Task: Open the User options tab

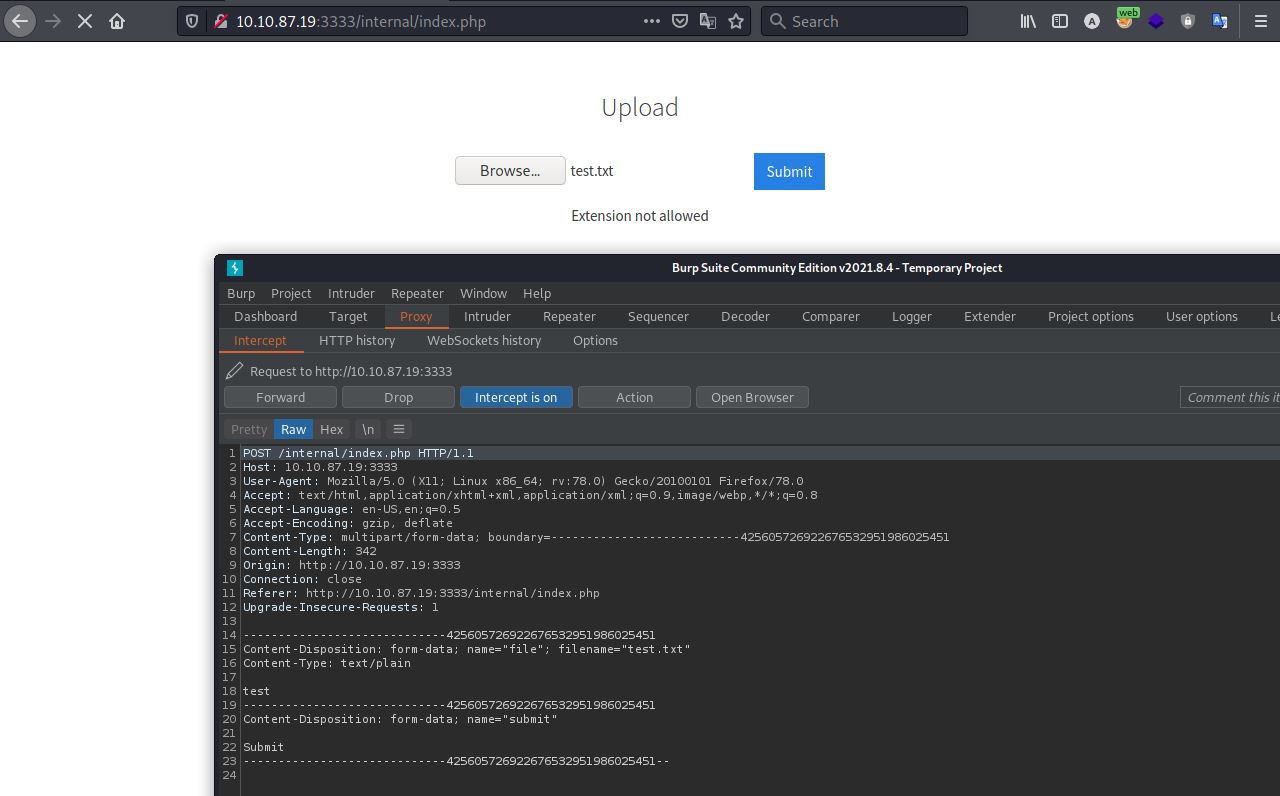Action: pos(1201,316)
